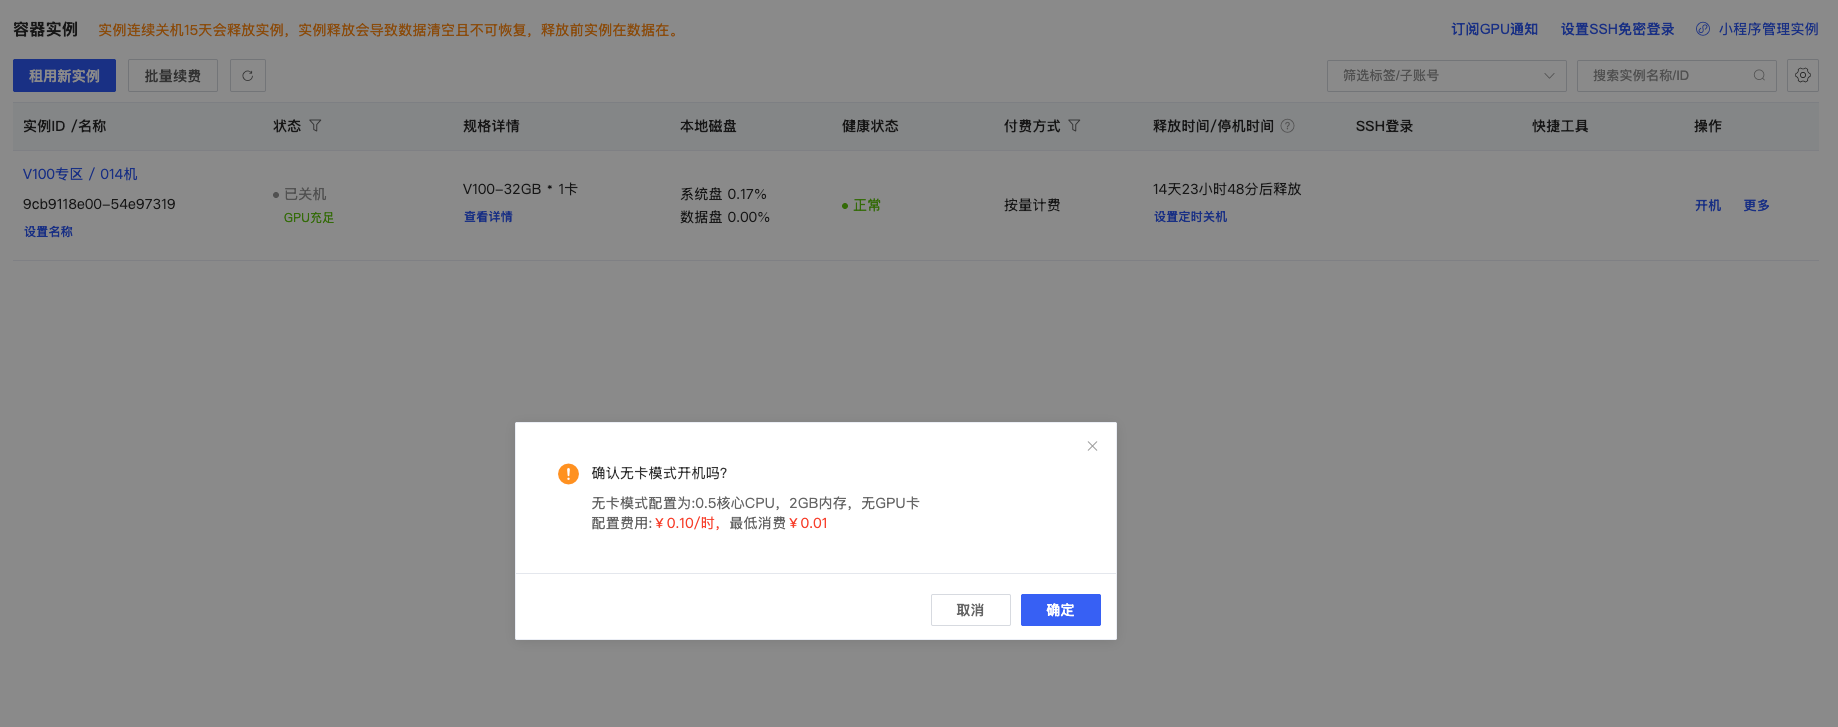Click the orange warning icon in dialog

(568, 474)
